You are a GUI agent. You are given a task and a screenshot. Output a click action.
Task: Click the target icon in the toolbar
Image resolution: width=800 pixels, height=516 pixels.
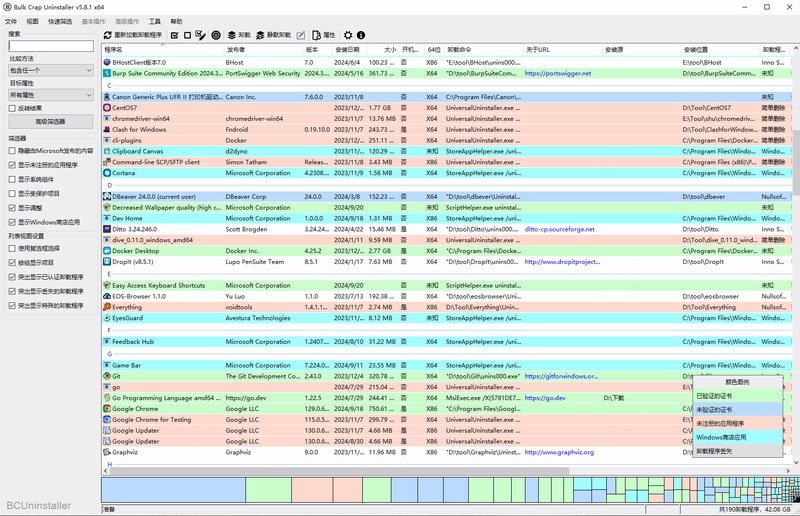pyautogui.click(x=217, y=35)
